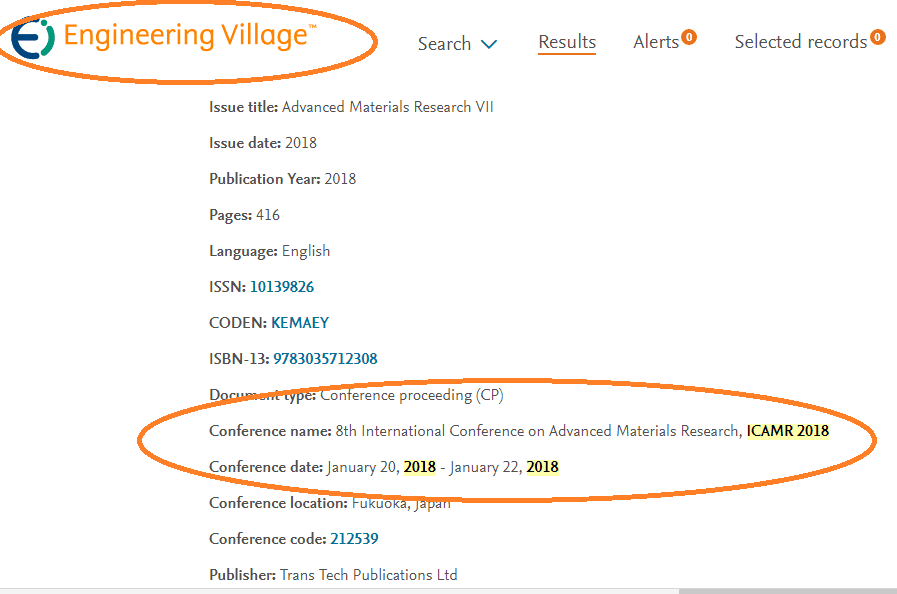897x594 pixels.
Task: Click the highlighted ICAMR 2018 term
Action: pos(788,431)
